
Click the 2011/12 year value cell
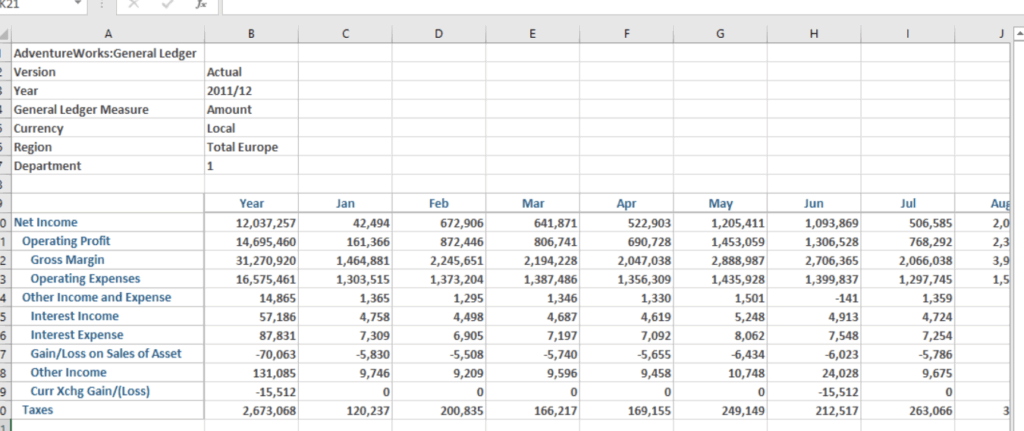coord(229,91)
